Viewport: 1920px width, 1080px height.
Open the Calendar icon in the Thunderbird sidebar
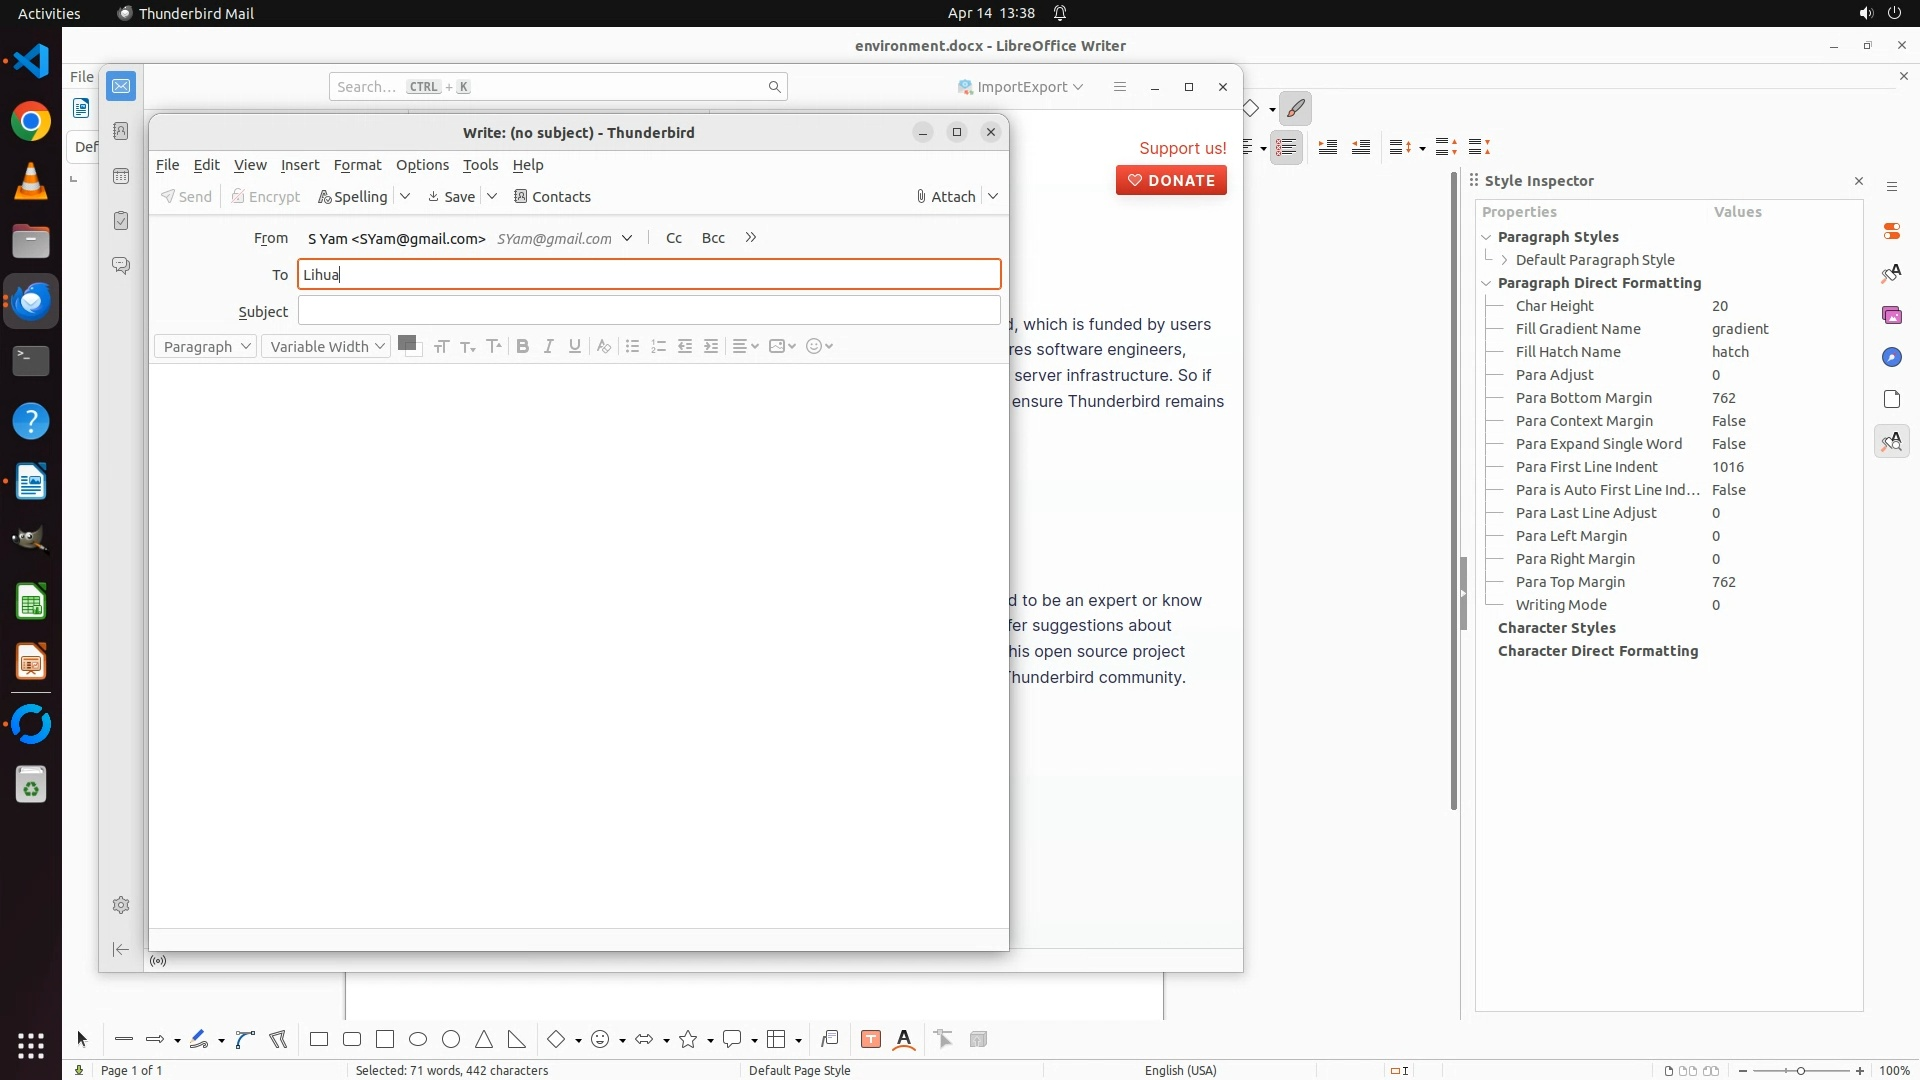pos(121,176)
